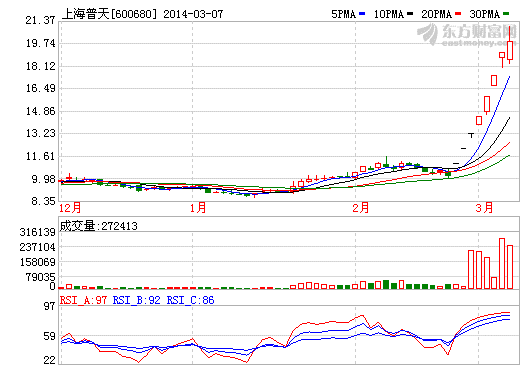
Task: Click the 21.37 price axis label
Action: click(x=40, y=20)
